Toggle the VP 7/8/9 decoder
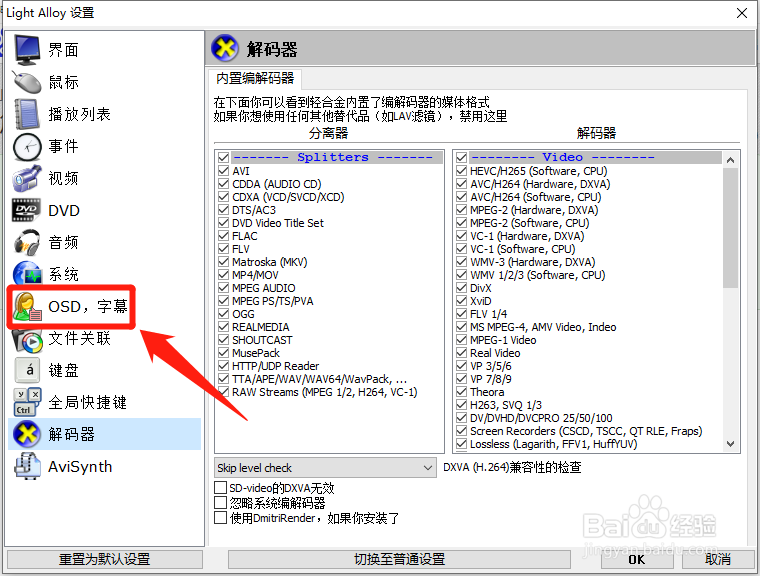Image resolution: width=760 pixels, height=576 pixels. click(461, 379)
